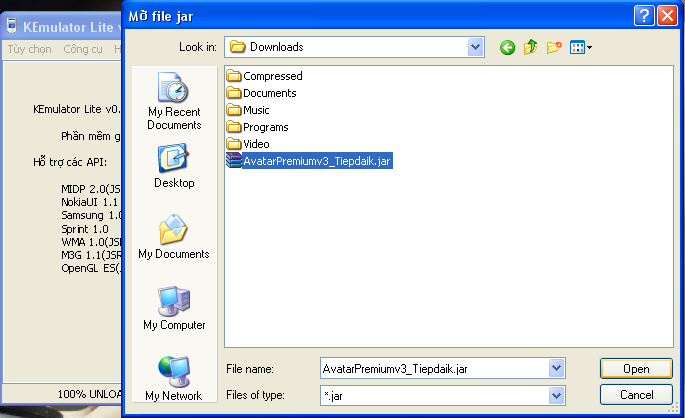Open Công cụ menu in KEmulator
Screen dimensions: 685x418
83,49
